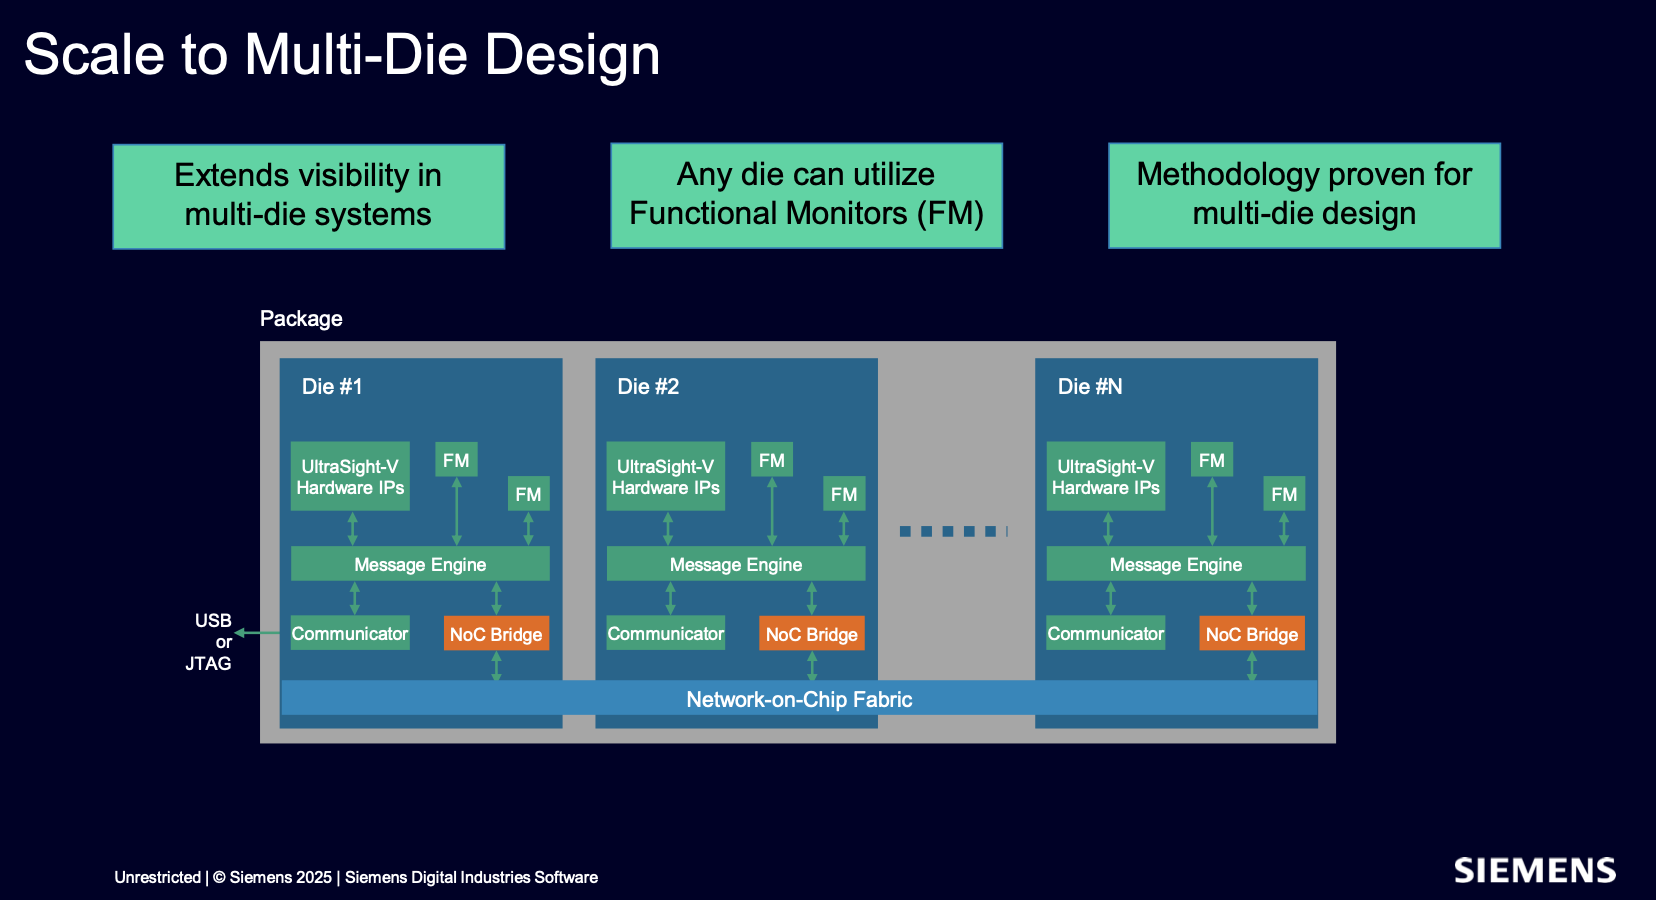Click the lower FM block in Die #N
Viewport: 1656px width, 900px height.
tap(1284, 494)
